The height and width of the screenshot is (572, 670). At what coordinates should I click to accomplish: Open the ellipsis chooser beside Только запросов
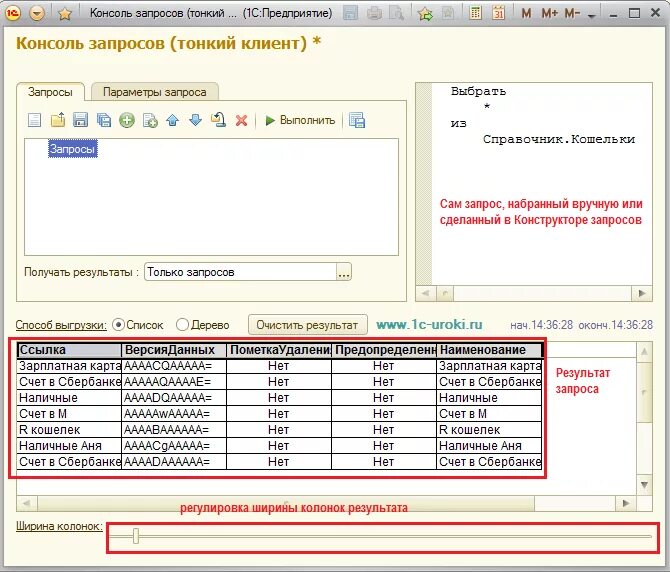[x=344, y=272]
